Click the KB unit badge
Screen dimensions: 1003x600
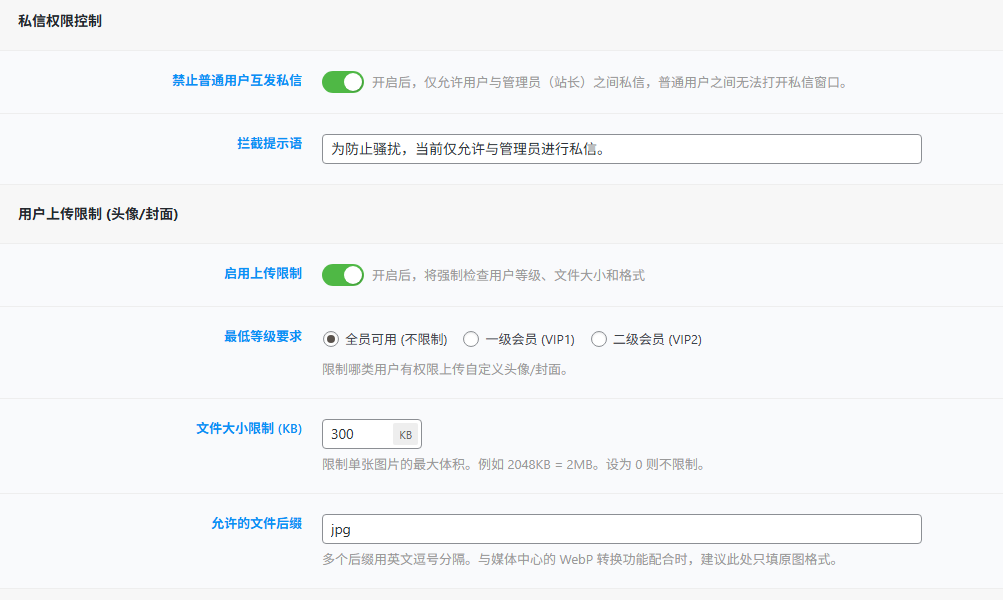click(405, 434)
